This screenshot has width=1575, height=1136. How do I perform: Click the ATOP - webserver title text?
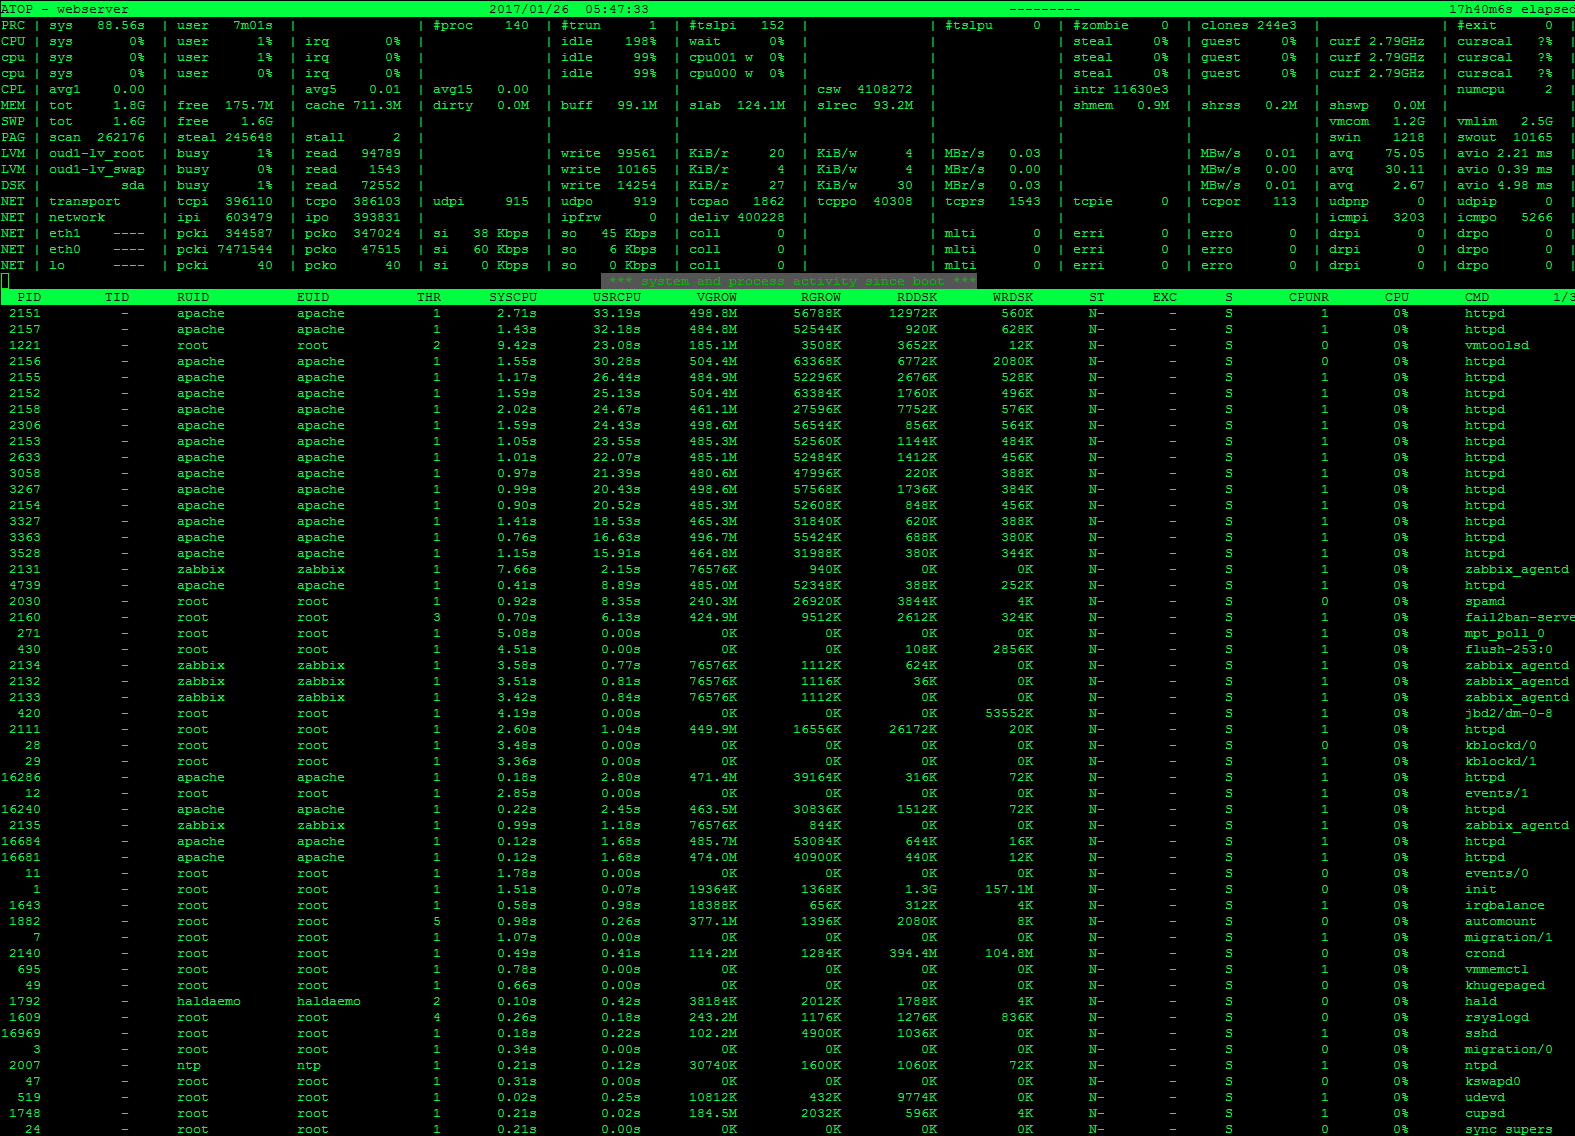[65, 9]
